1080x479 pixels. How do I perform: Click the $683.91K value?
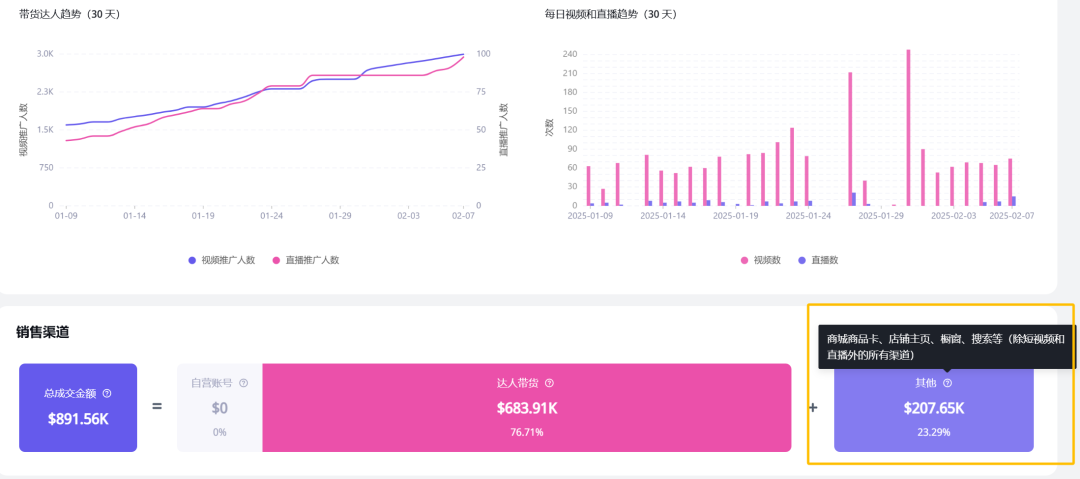pyautogui.click(x=527, y=408)
